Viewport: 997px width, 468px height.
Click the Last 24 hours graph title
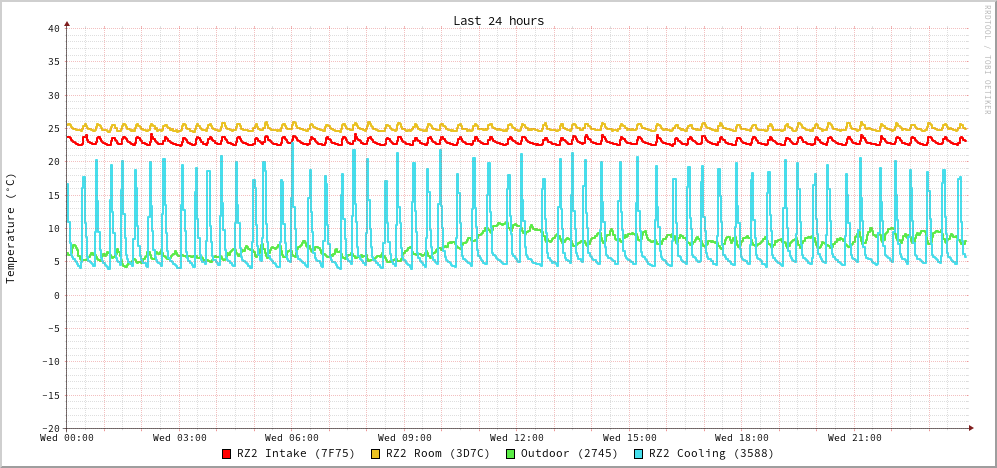498,21
